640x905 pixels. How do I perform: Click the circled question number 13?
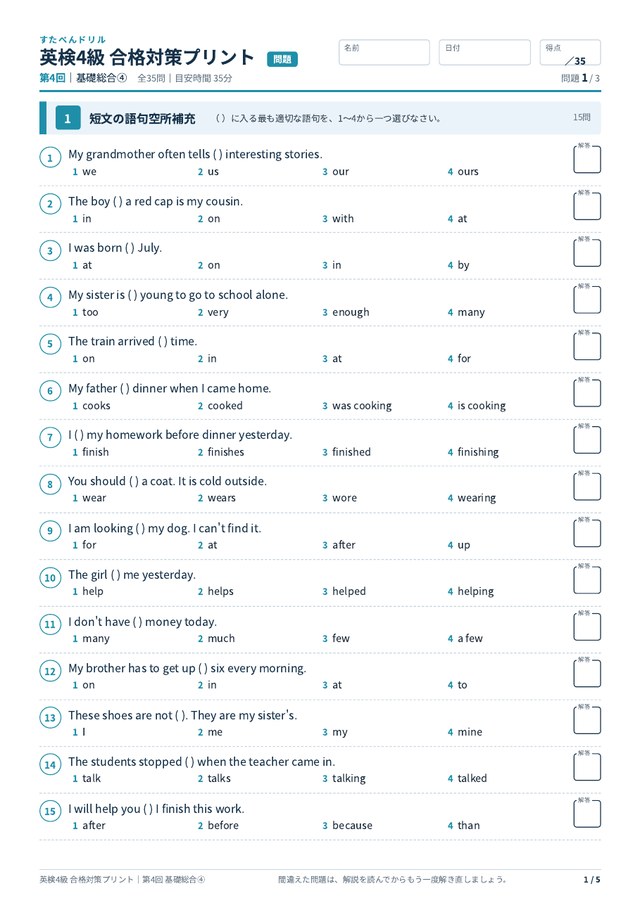[x=50, y=718]
